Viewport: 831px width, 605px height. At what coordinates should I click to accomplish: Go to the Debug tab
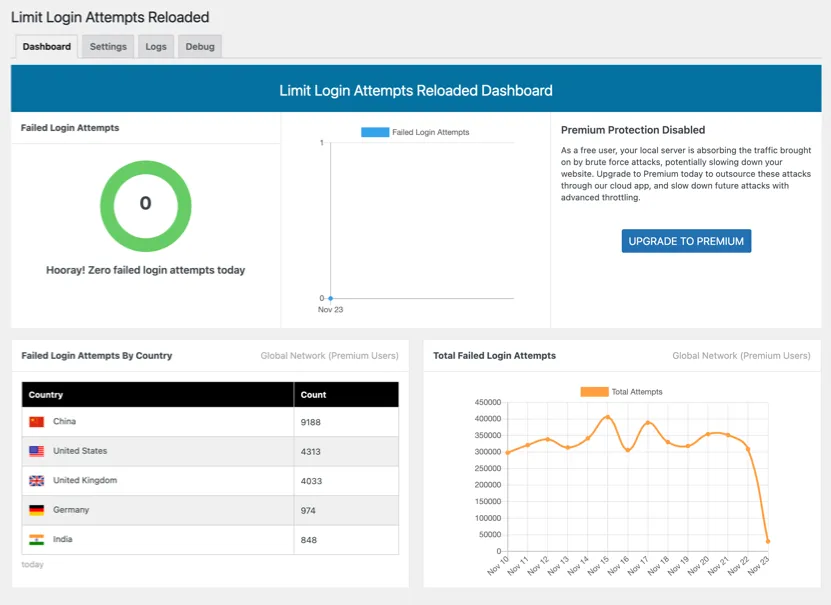[x=200, y=47]
